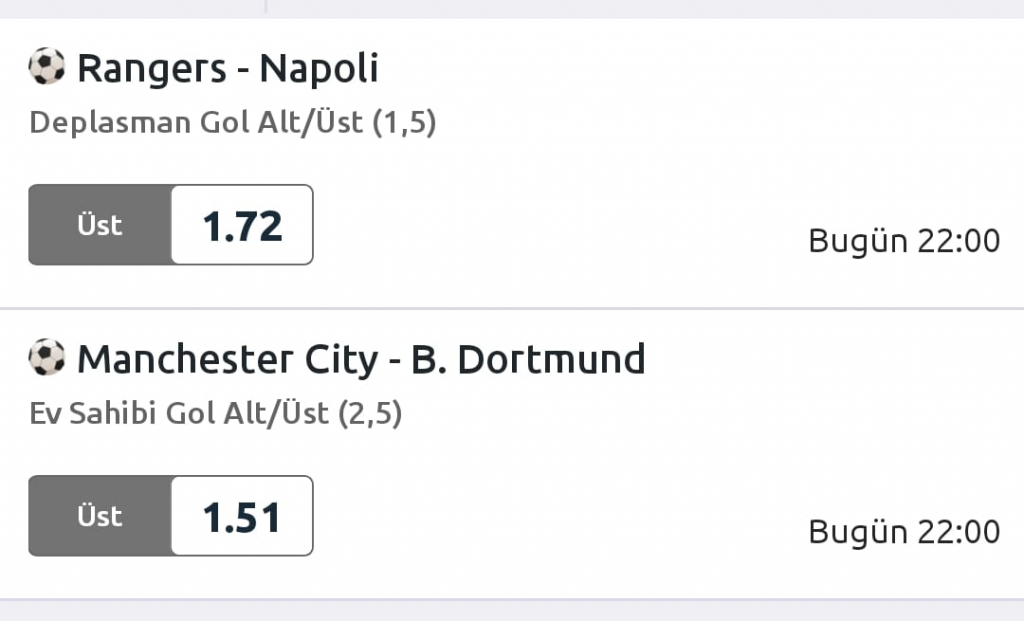
Task: Click empty space right of the 1.51 odds
Action: 550,516
